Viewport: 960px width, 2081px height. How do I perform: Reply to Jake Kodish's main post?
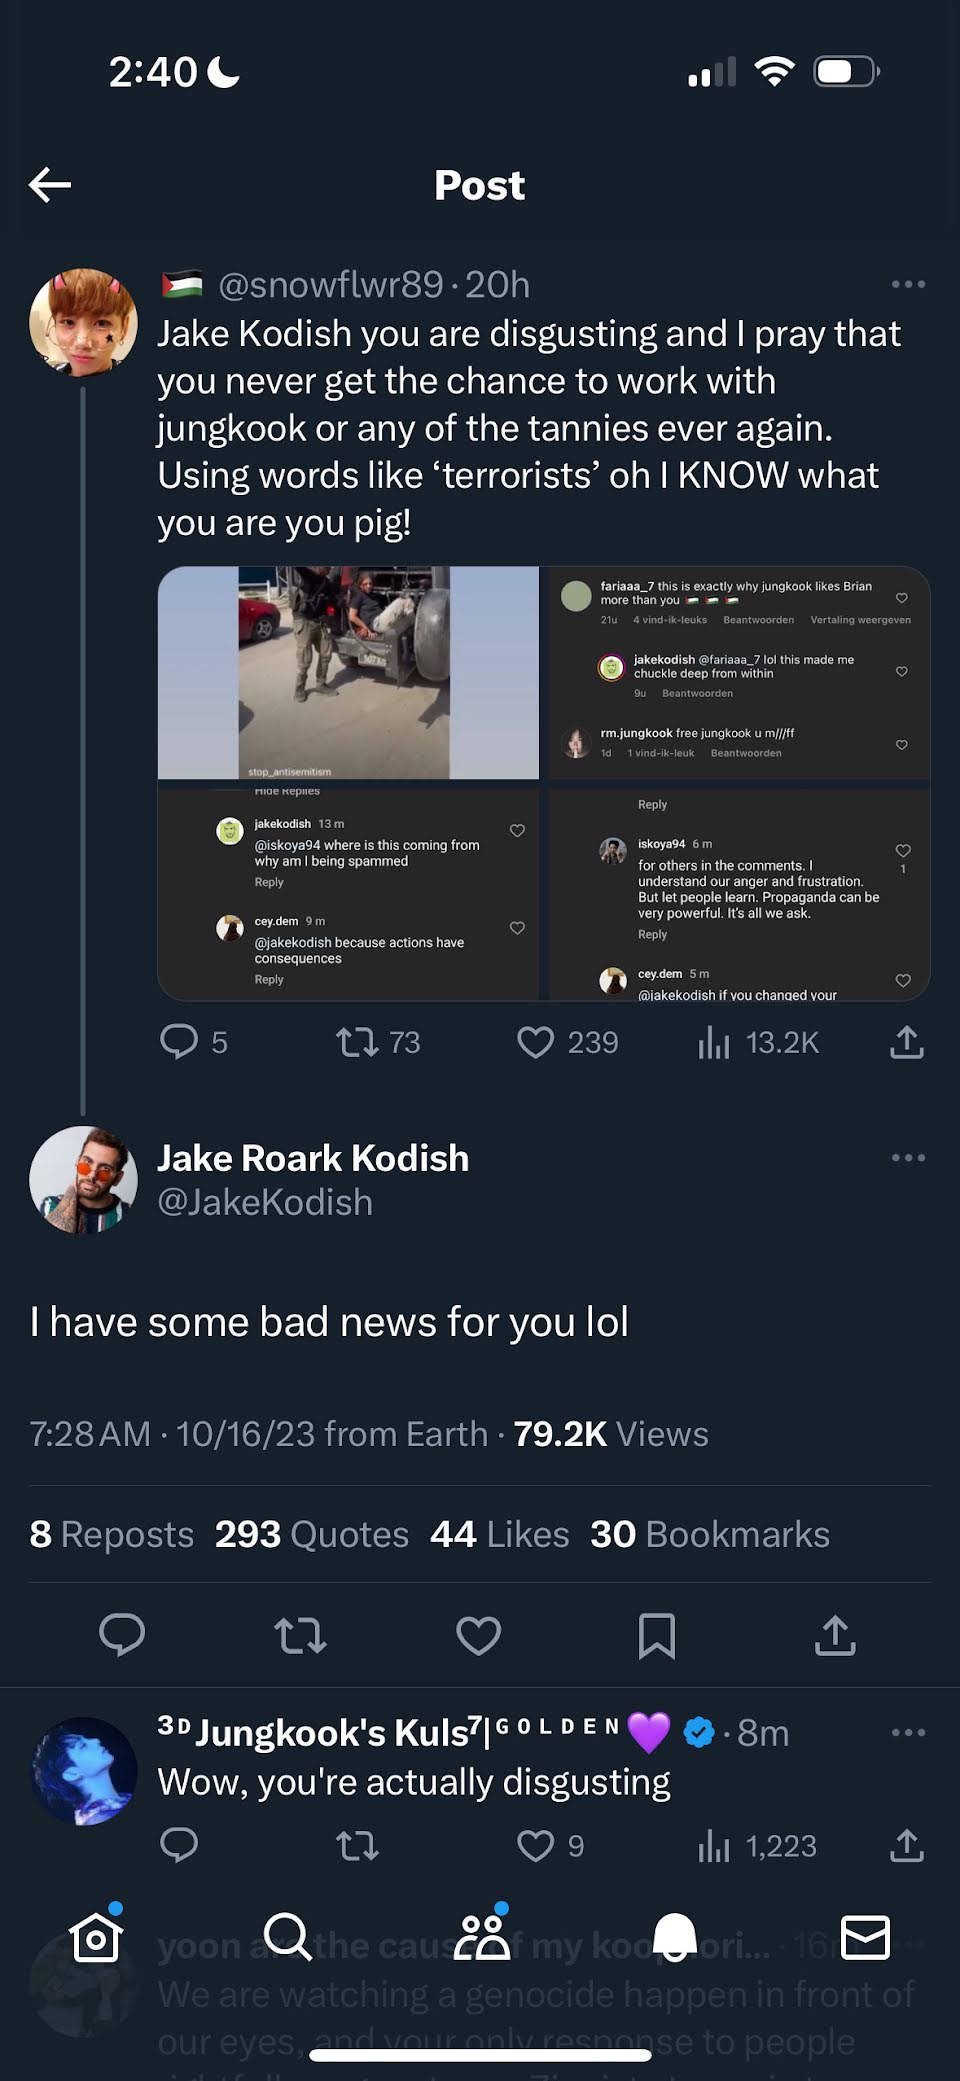click(x=122, y=1635)
